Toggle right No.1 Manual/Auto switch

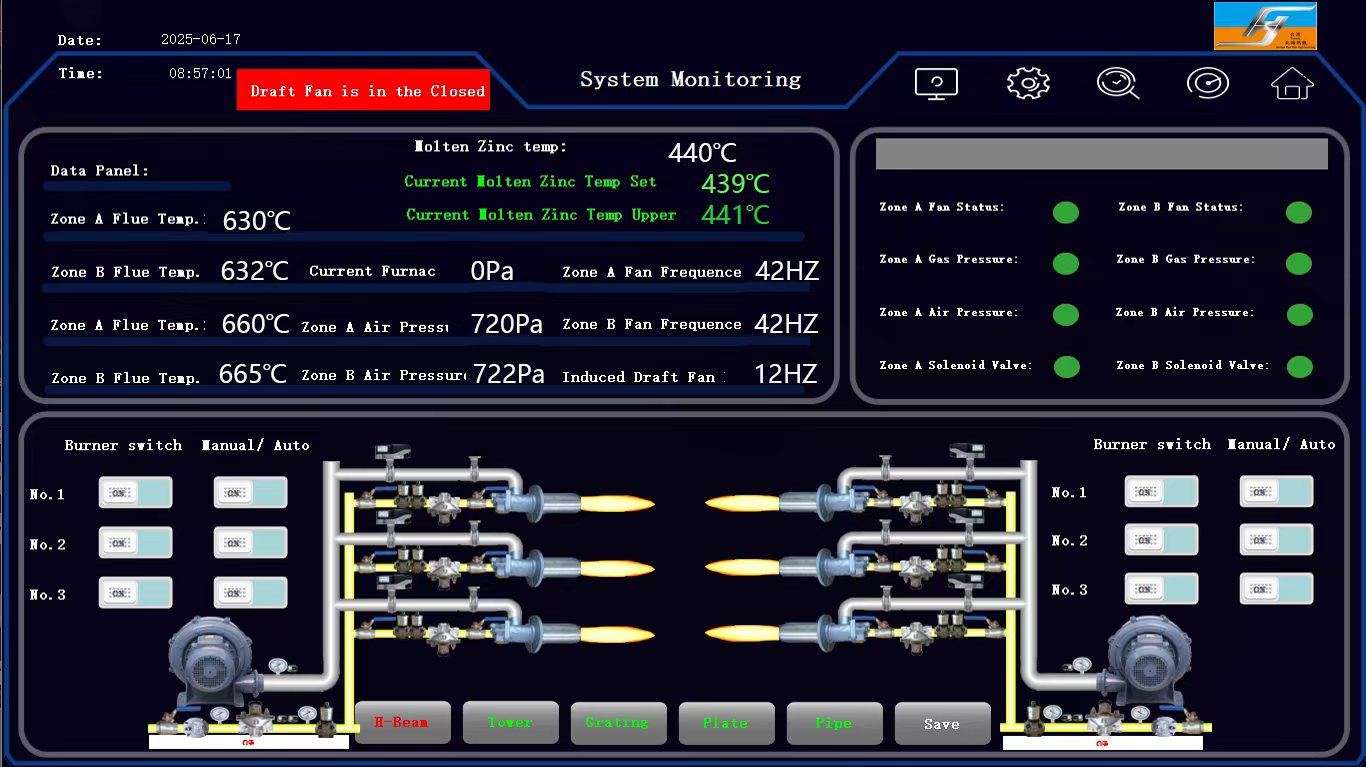[1276, 491]
